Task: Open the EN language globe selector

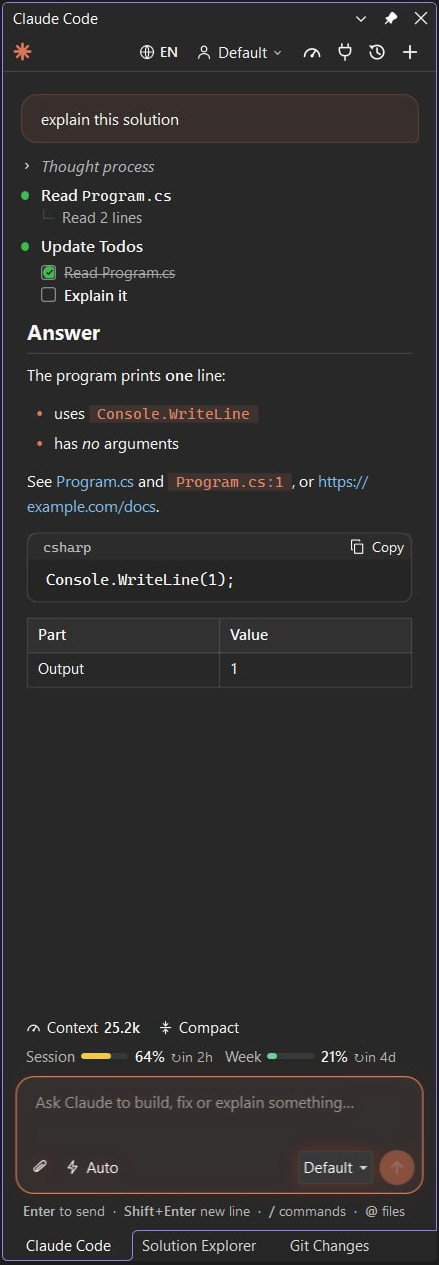Action: point(158,52)
